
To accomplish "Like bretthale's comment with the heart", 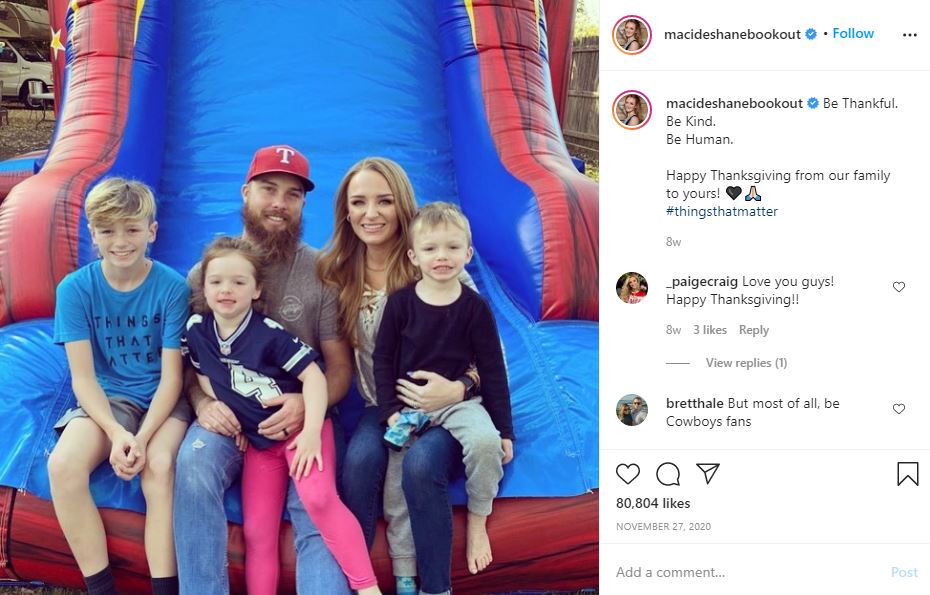I will point(899,409).
